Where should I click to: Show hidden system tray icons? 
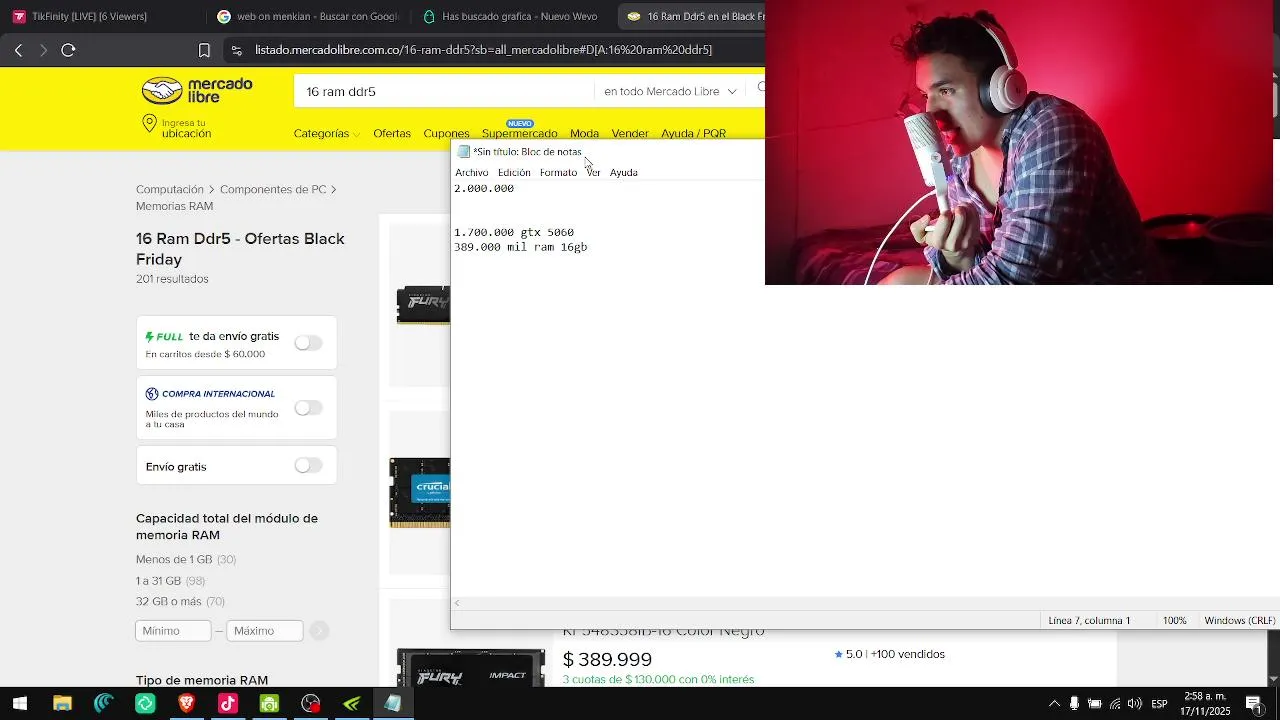click(x=1054, y=704)
